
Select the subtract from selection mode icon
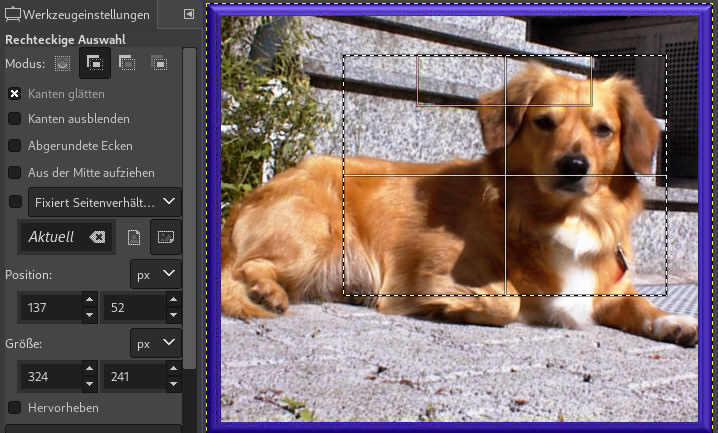pyautogui.click(x=127, y=63)
